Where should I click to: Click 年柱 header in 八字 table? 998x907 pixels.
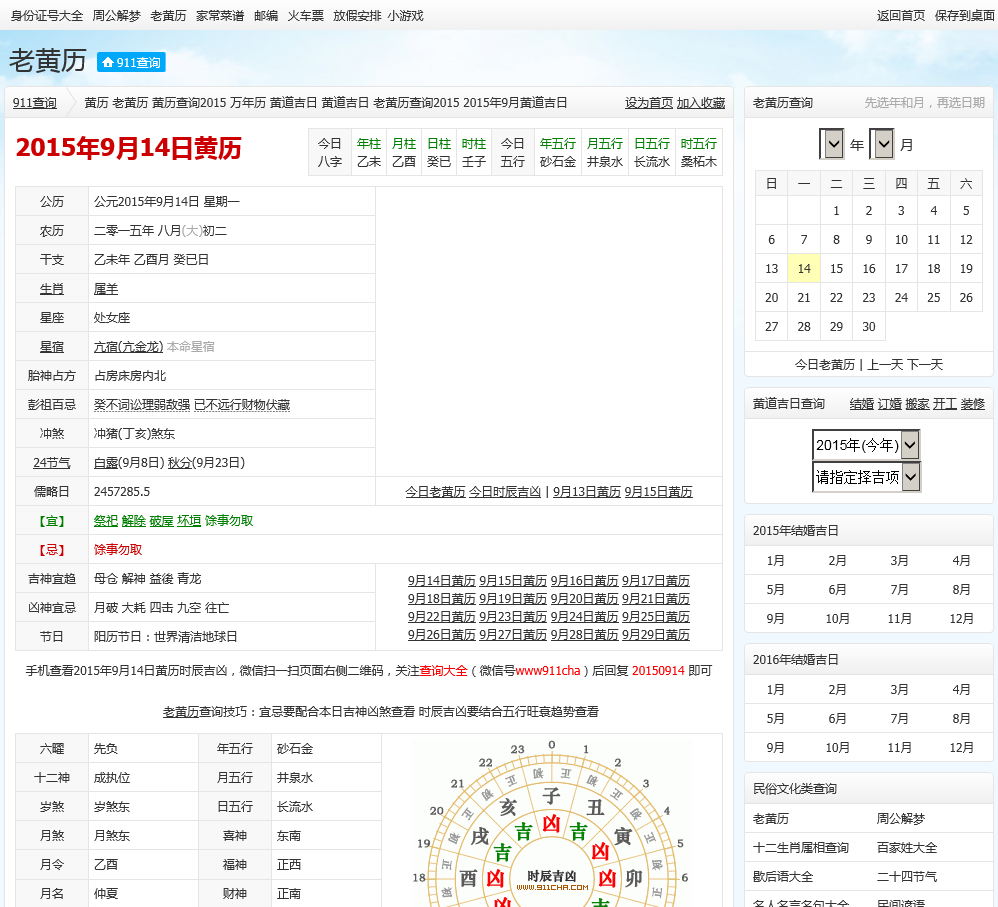[x=369, y=144]
